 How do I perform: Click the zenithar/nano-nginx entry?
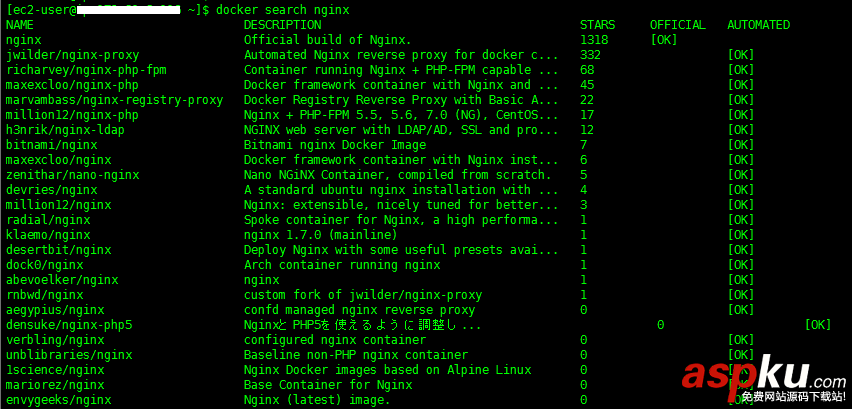[72, 175]
